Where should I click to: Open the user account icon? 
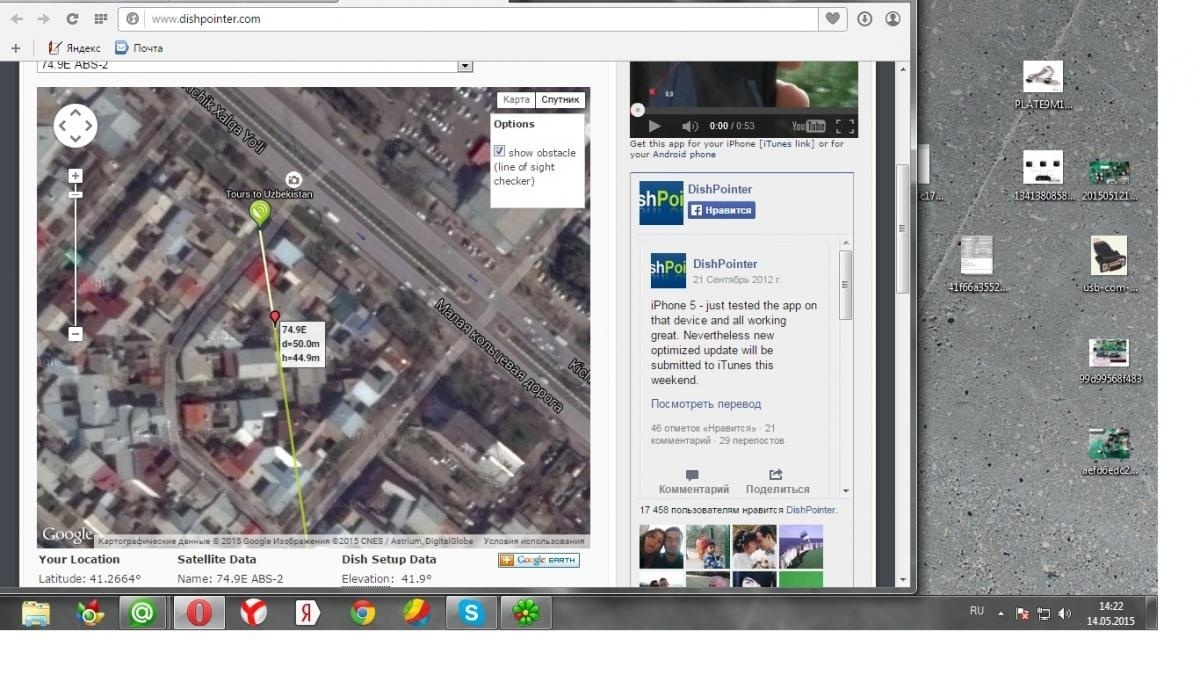tap(893, 19)
